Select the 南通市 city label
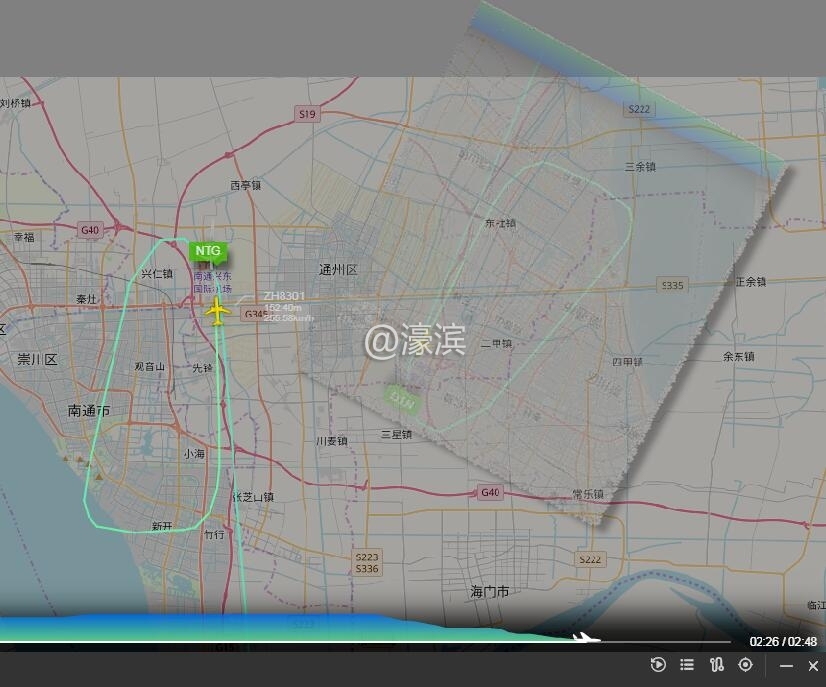Viewport: 826px width, 687px height. pos(89,411)
